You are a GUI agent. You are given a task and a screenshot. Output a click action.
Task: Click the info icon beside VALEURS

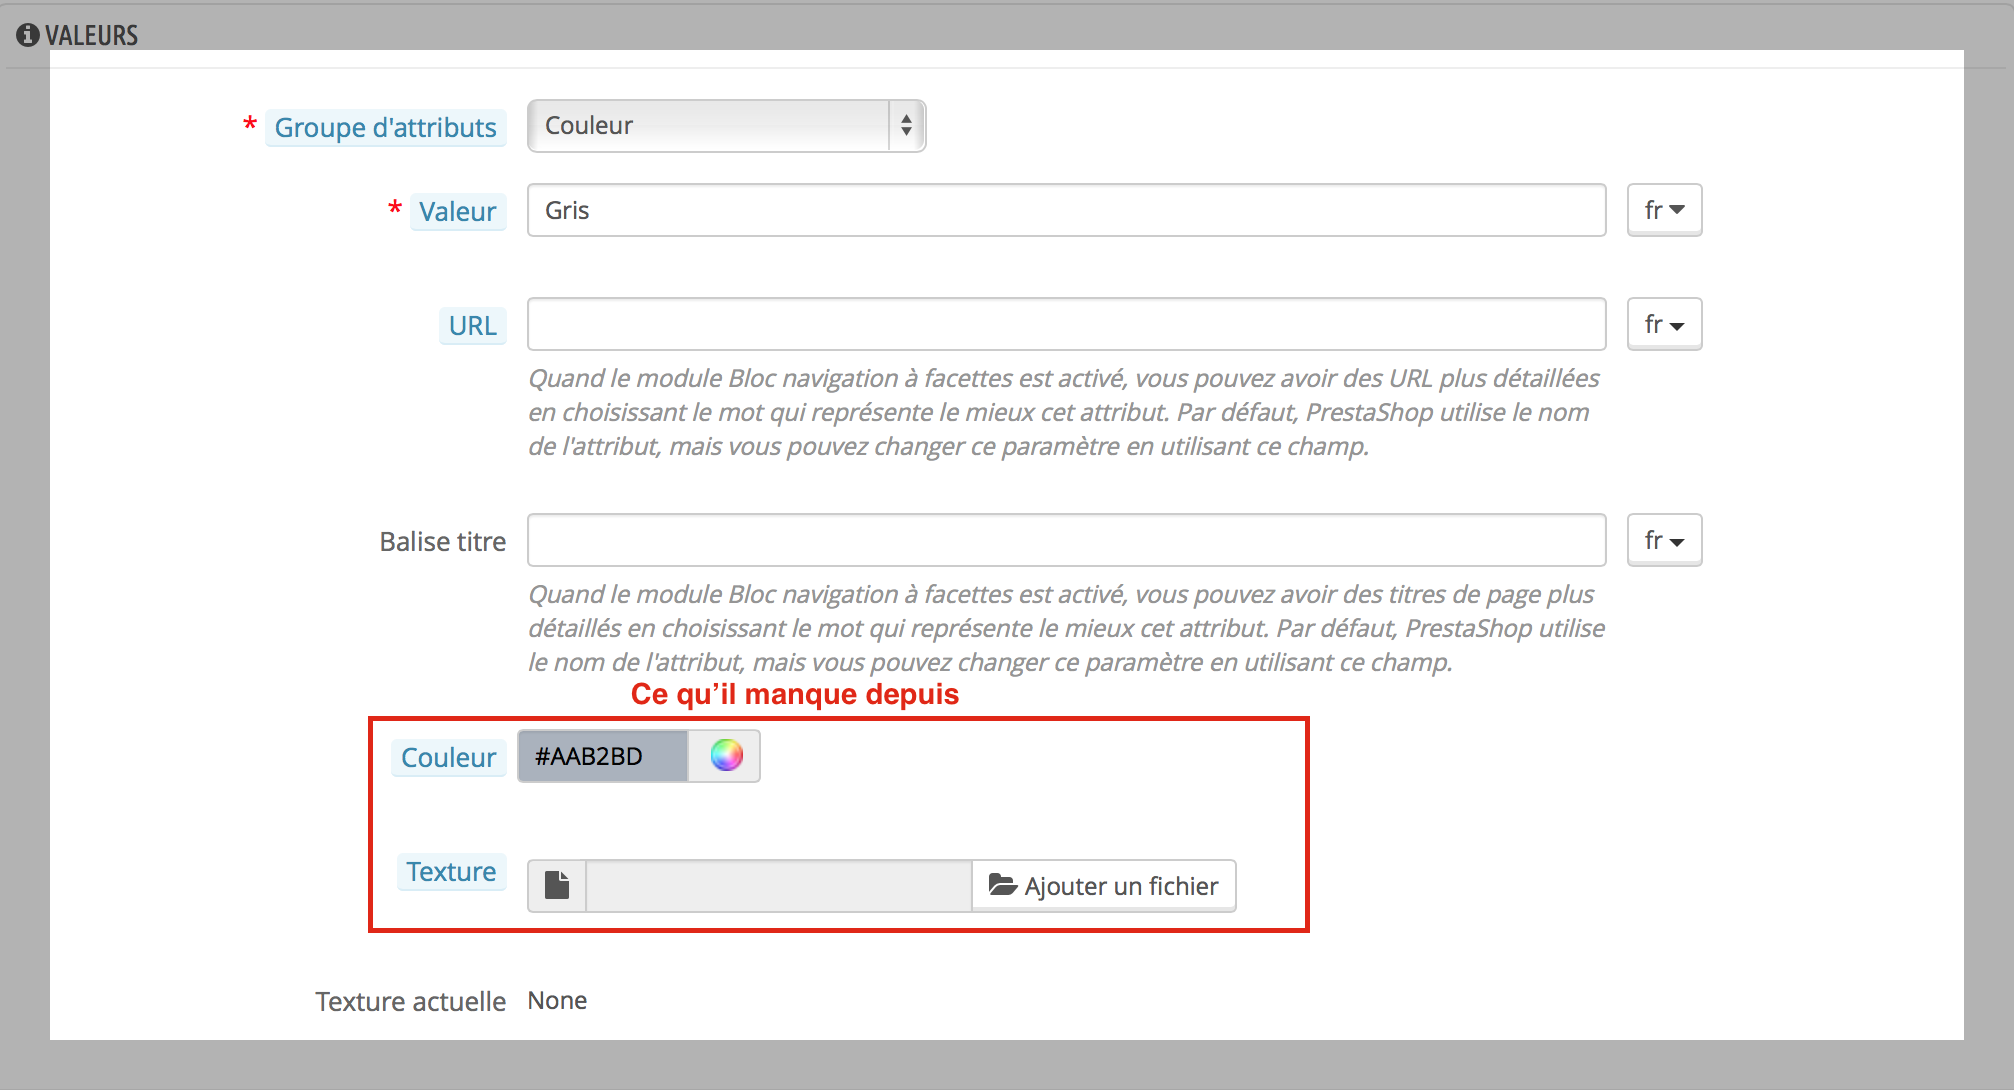click(x=28, y=35)
